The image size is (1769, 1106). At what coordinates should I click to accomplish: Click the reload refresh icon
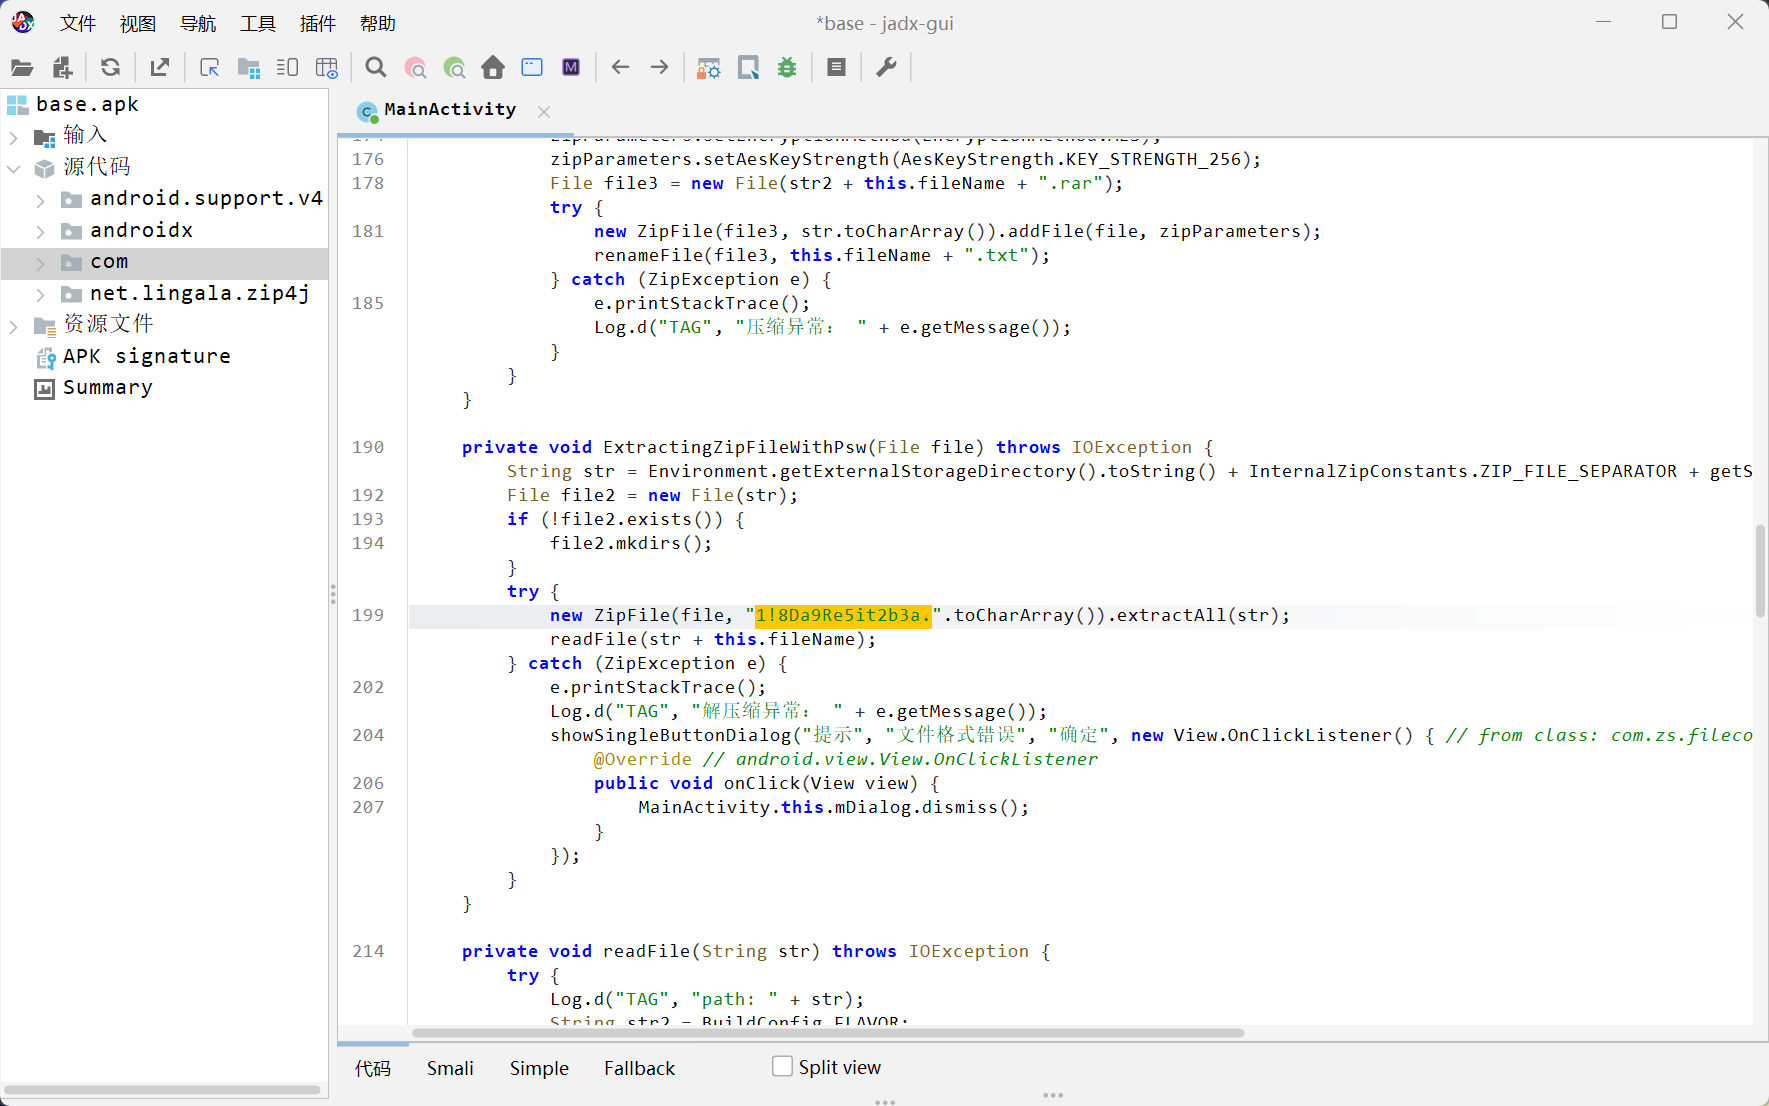tap(110, 68)
